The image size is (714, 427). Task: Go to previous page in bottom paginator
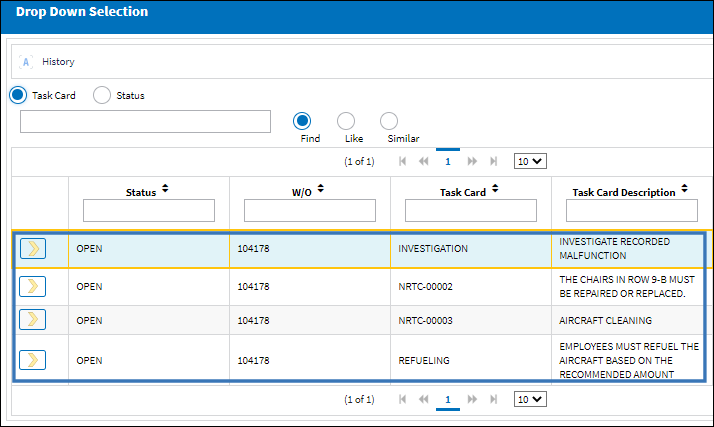(423, 399)
